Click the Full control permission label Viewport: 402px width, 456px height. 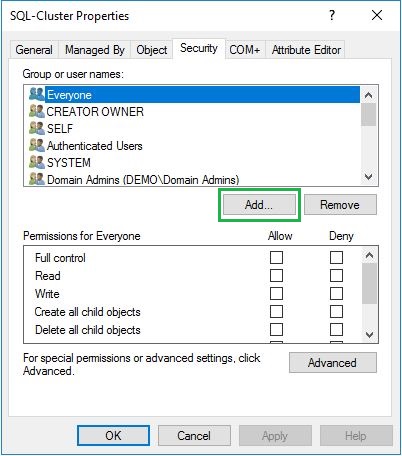60,258
